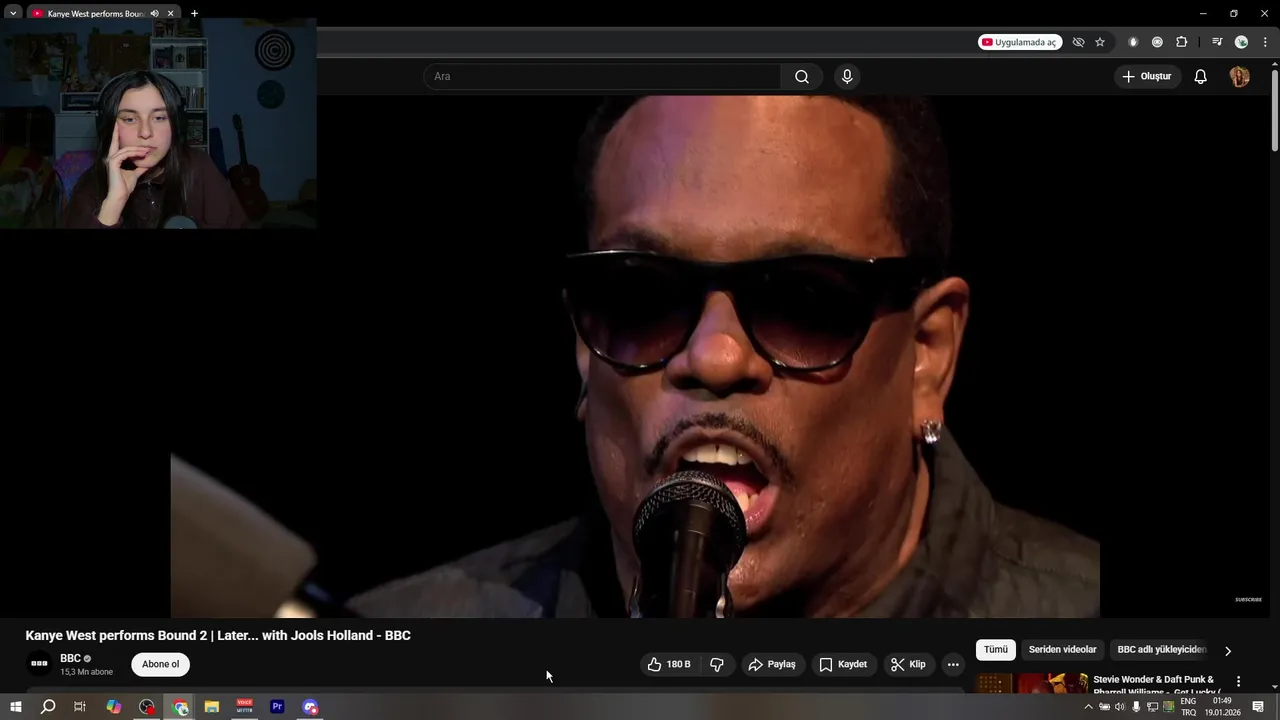Subscribe to BBC with Abone ol
Image resolution: width=1280 pixels, height=720 pixels.
(x=160, y=664)
